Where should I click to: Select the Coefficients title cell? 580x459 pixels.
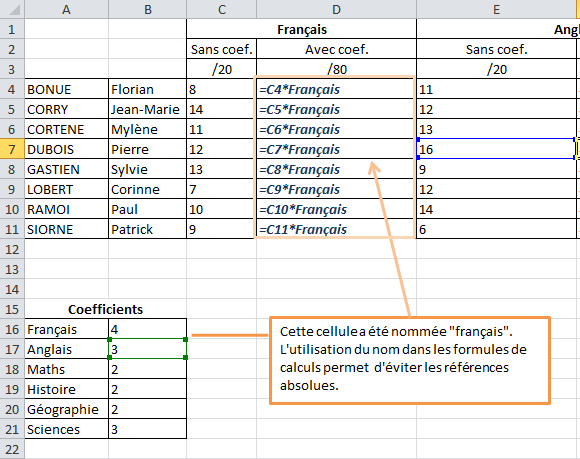[105, 309]
